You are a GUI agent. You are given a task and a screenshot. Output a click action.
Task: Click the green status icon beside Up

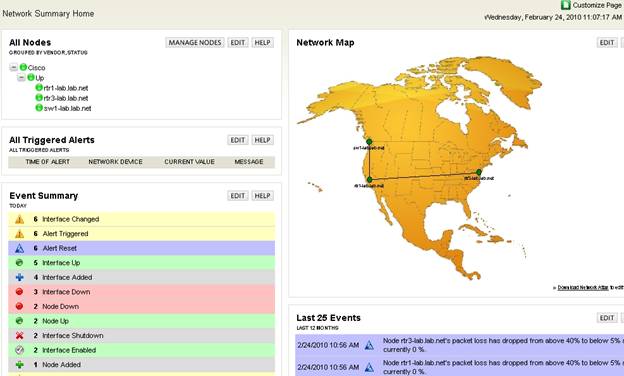pyautogui.click(x=31, y=78)
